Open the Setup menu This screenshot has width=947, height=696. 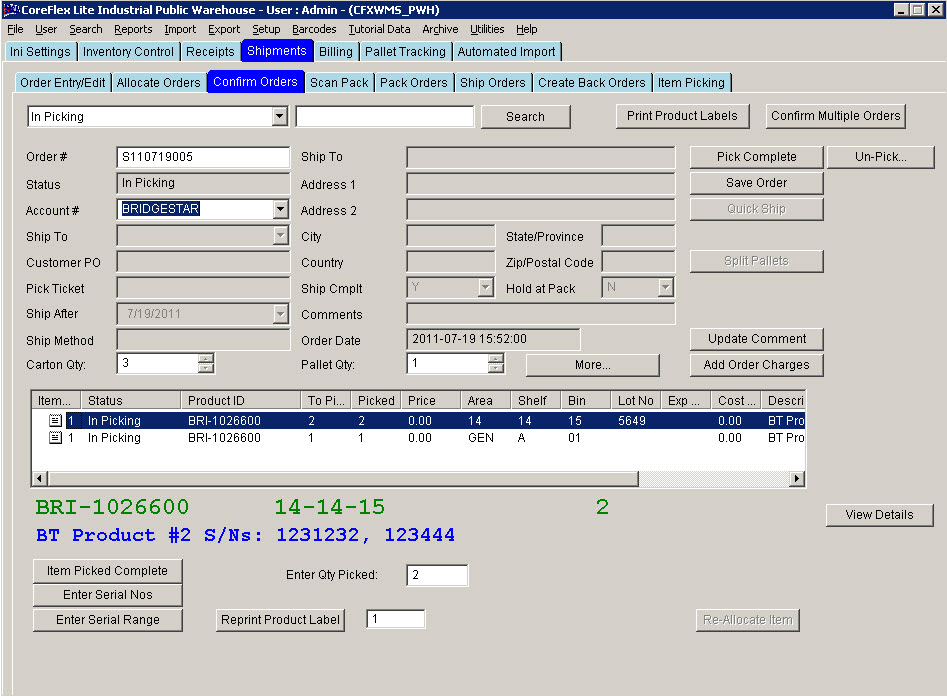(x=266, y=29)
